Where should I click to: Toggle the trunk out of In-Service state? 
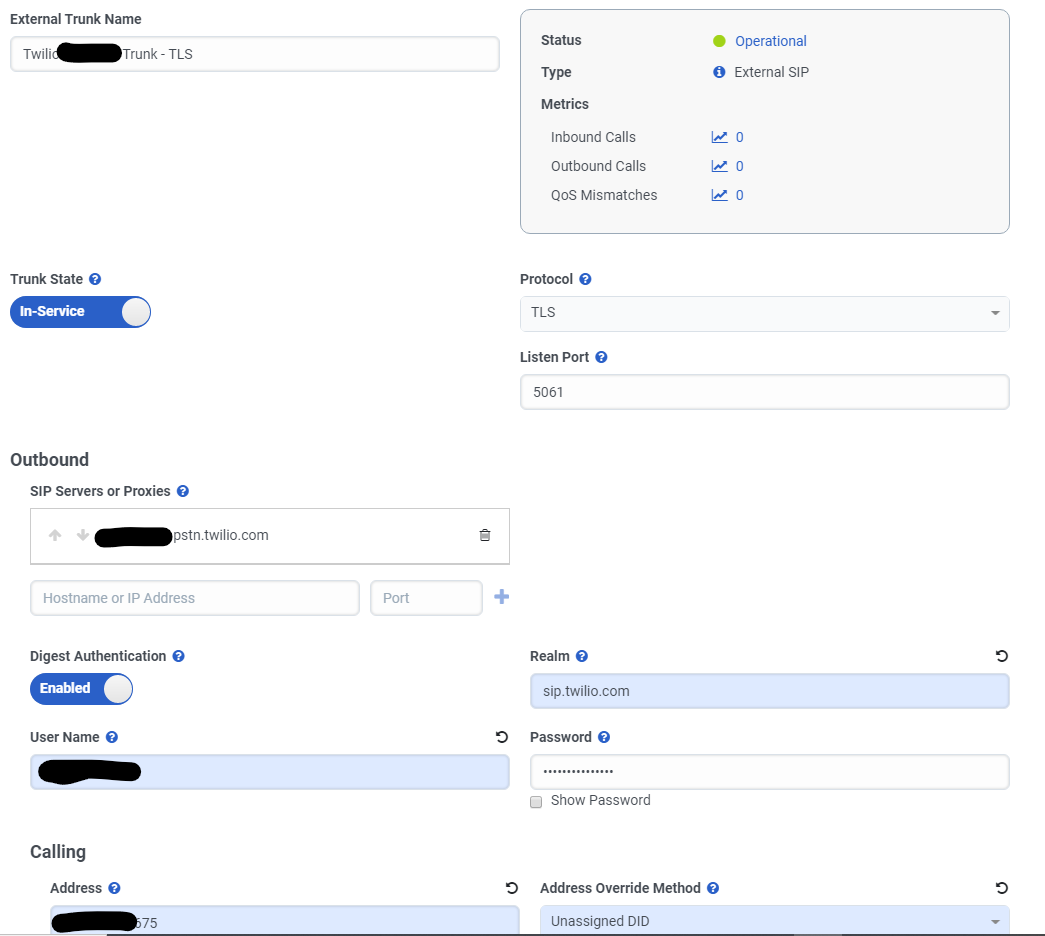coord(80,312)
